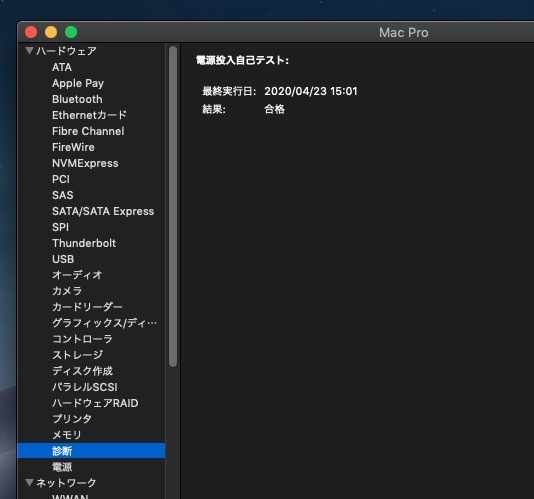Close the window with red button
This screenshot has width=534, height=499.
(31, 32)
